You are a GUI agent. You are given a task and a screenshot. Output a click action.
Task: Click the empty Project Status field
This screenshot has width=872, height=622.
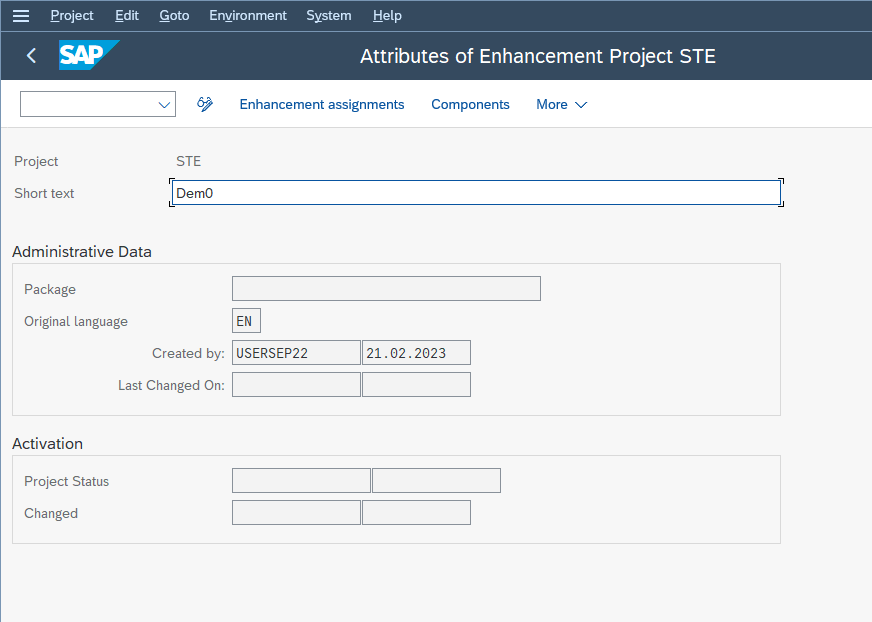click(x=300, y=480)
